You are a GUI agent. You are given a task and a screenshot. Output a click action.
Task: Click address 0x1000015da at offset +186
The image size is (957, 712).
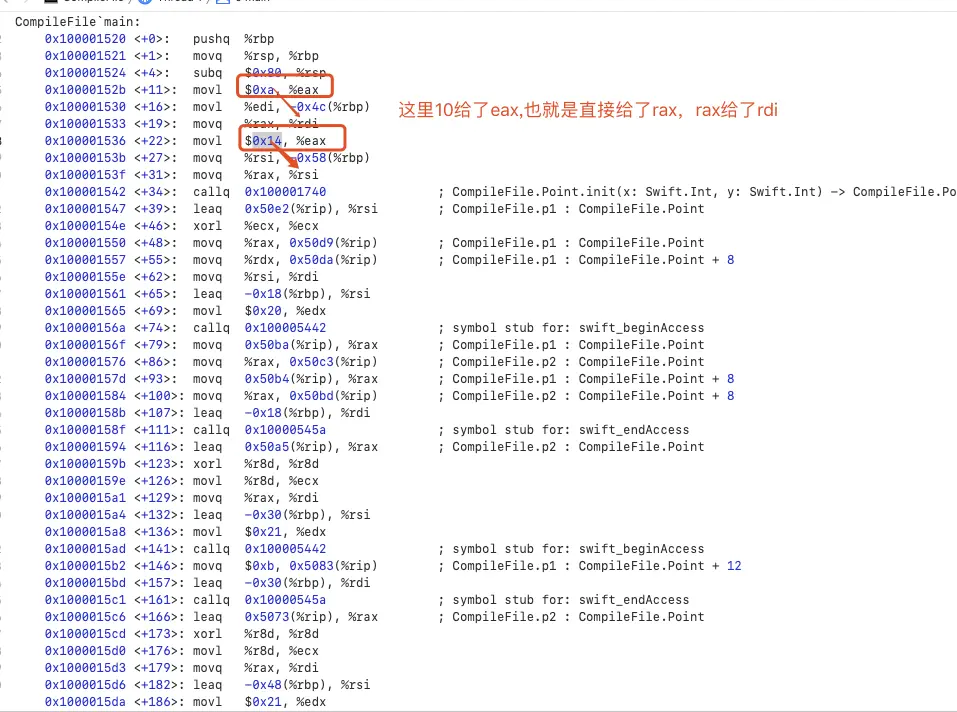tap(85, 702)
